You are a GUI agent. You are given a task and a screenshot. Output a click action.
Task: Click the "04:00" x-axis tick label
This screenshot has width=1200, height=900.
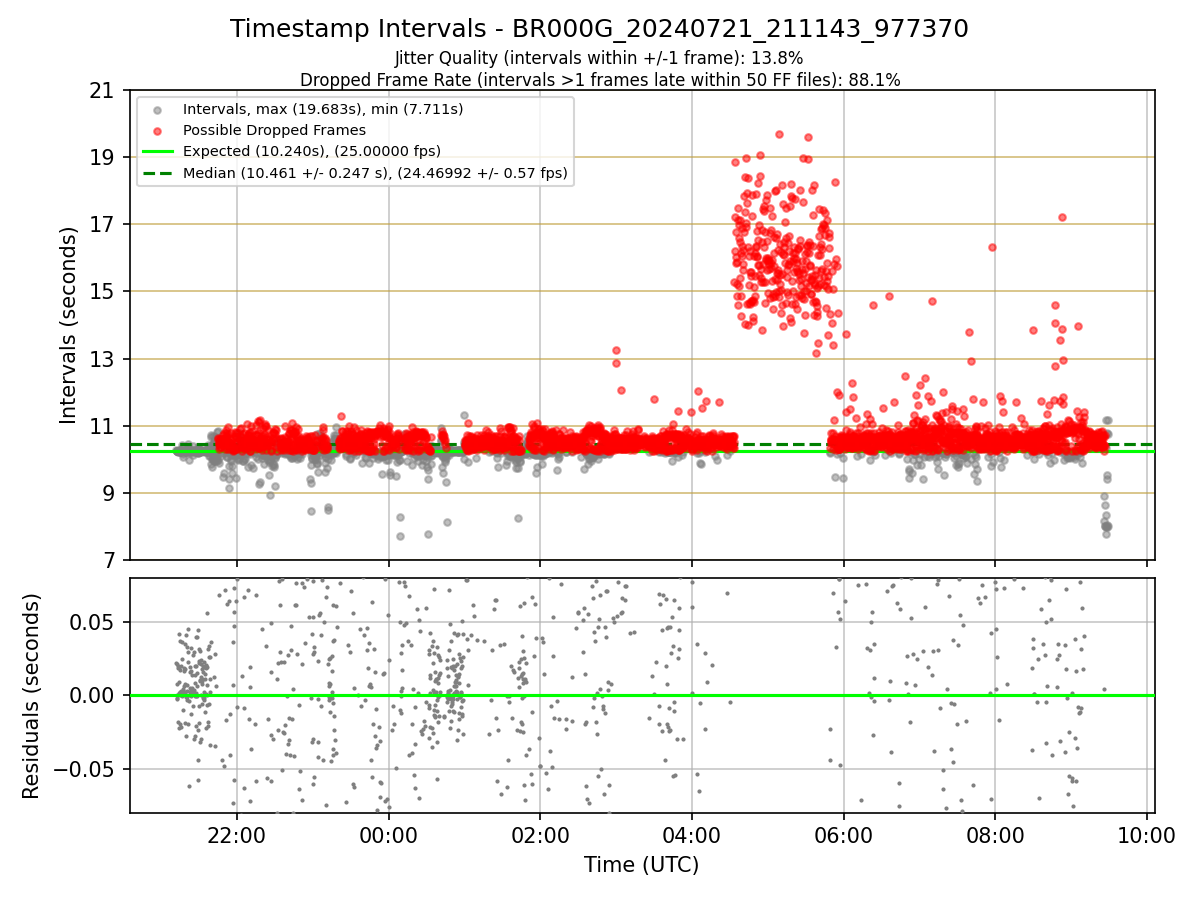tap(691, 833)
